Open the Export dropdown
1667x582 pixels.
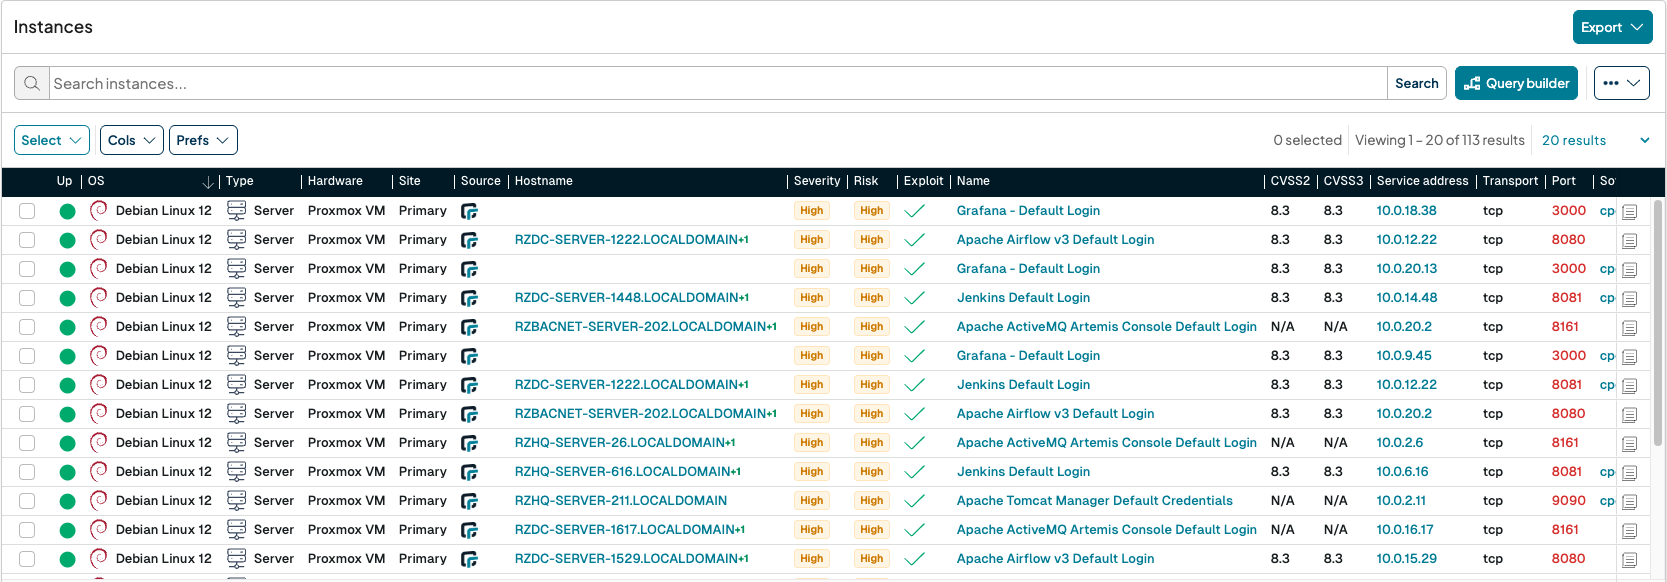click(x=1612, y=28)
